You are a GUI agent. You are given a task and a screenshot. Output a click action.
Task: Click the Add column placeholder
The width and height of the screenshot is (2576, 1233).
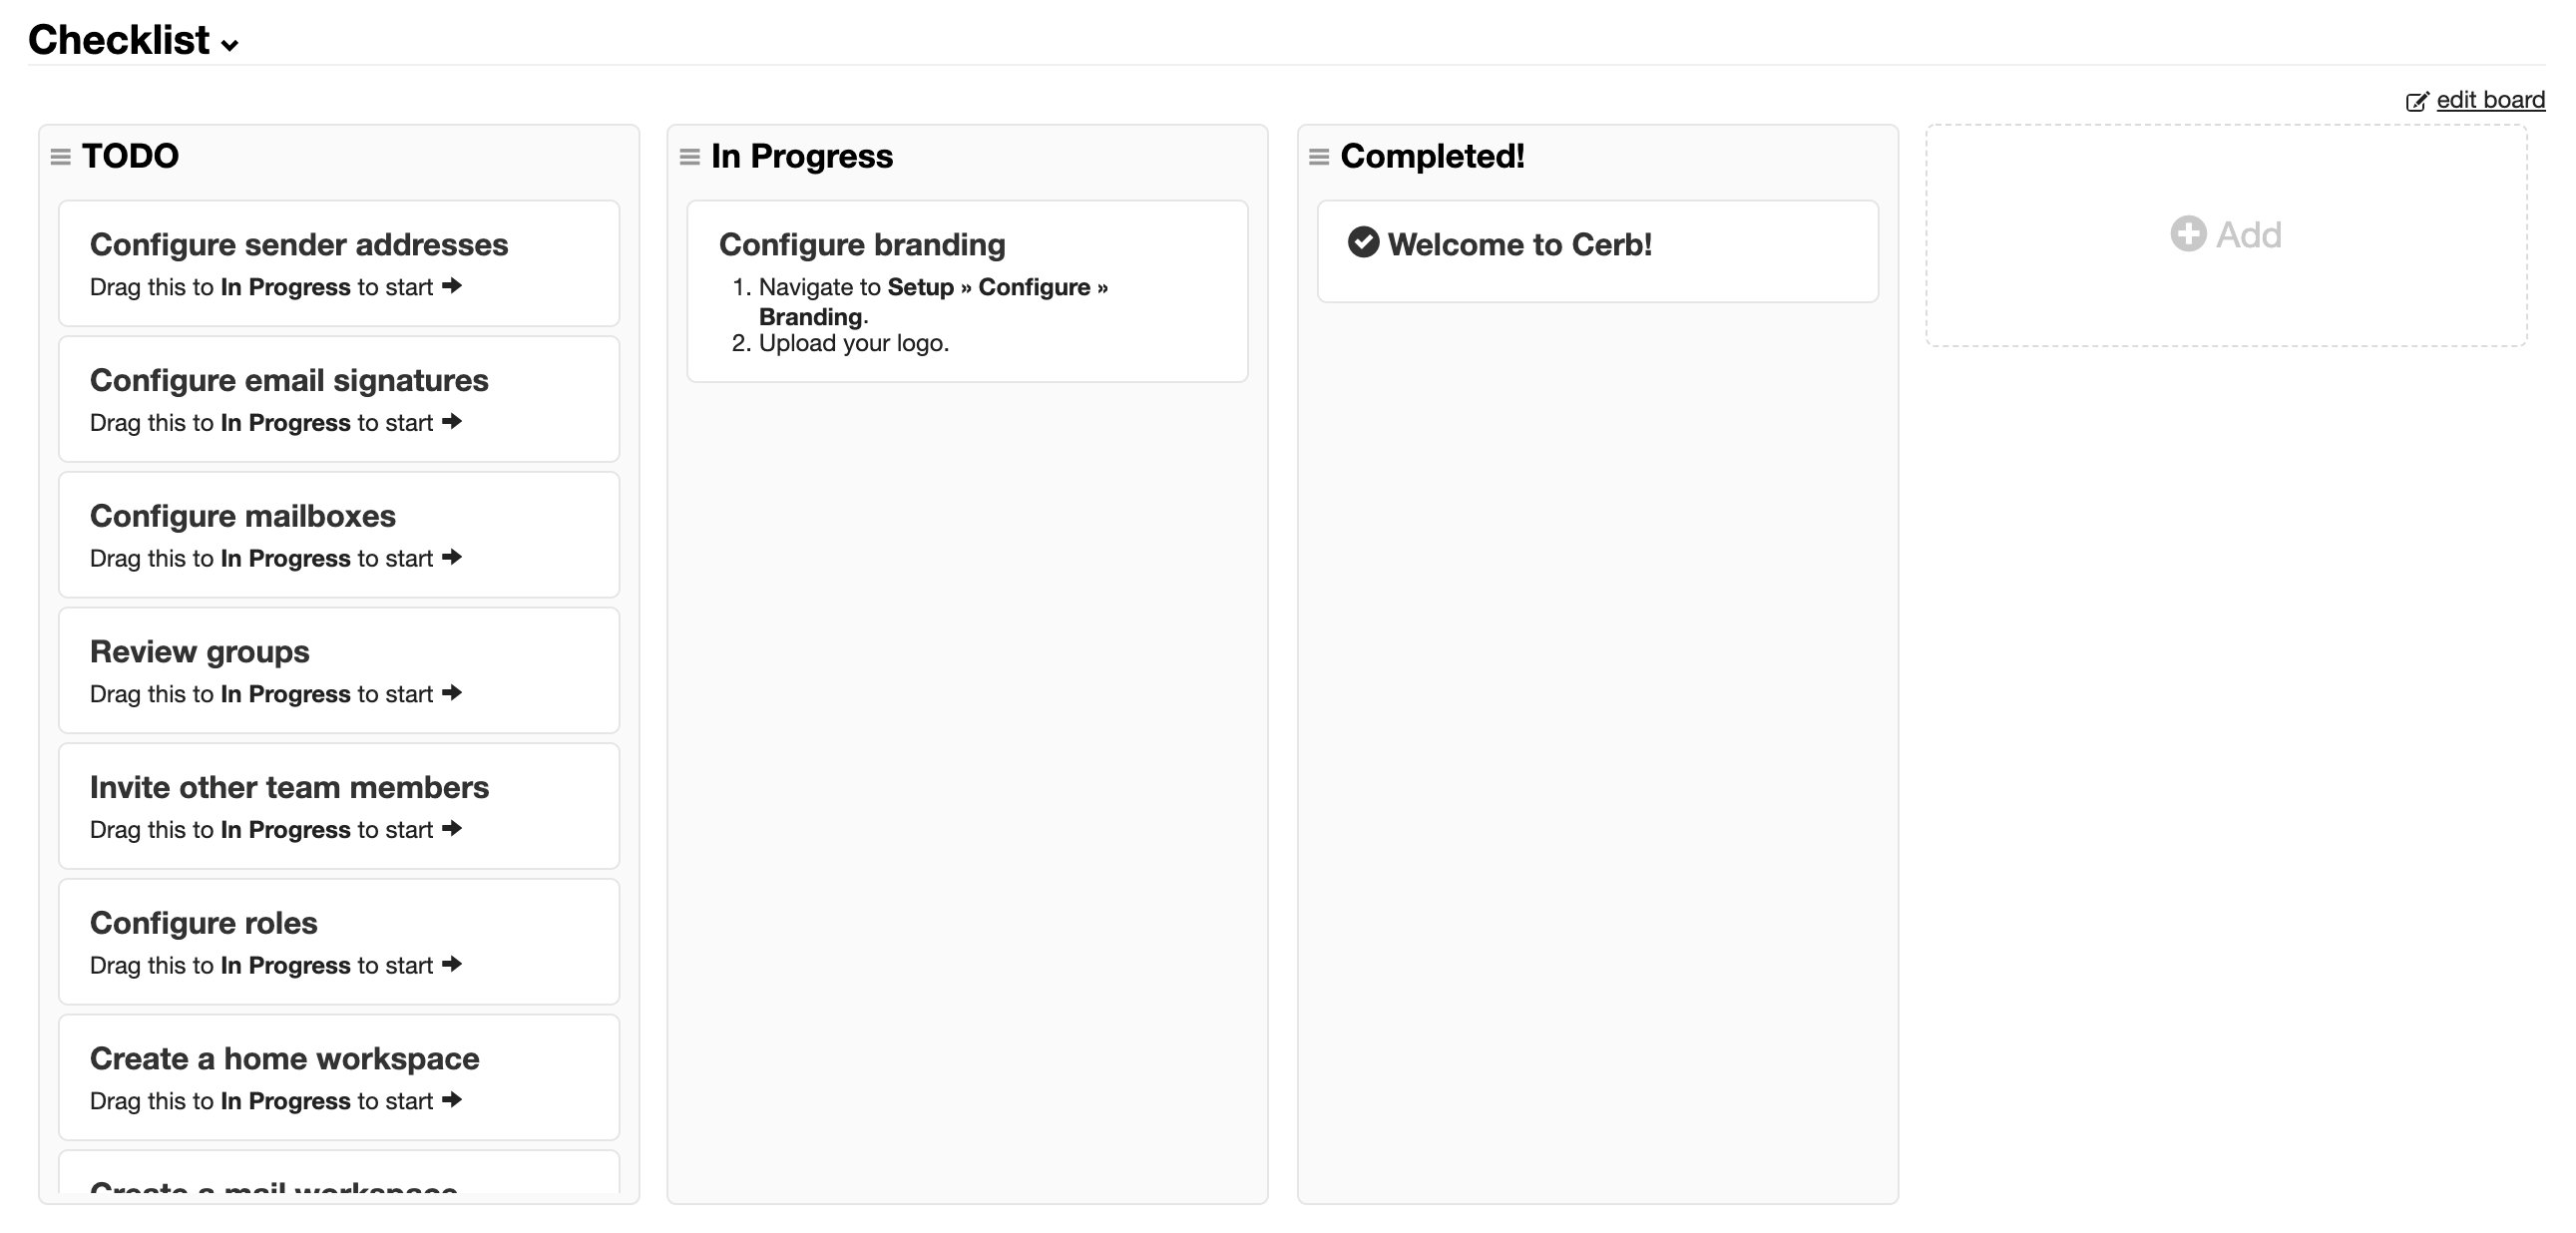(x=2226, y=235)
